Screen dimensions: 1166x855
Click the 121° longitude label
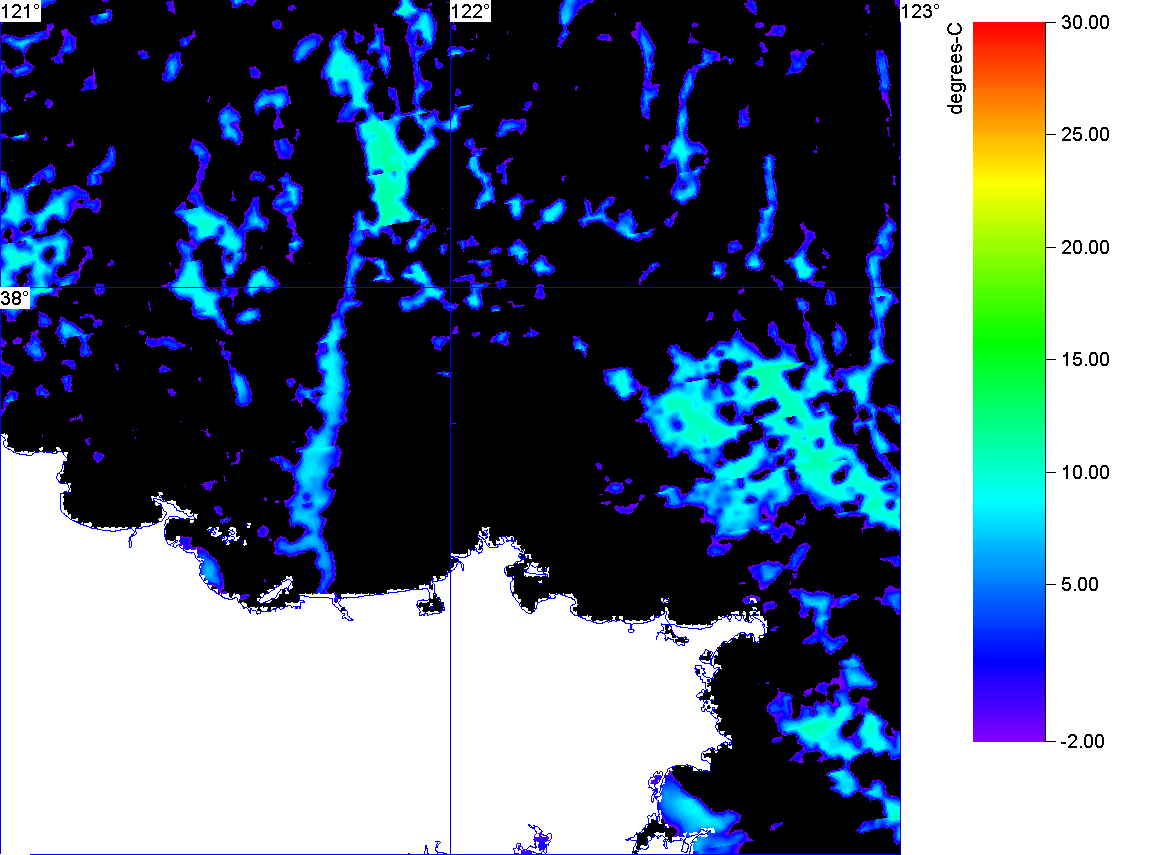(x=20, y=11)
